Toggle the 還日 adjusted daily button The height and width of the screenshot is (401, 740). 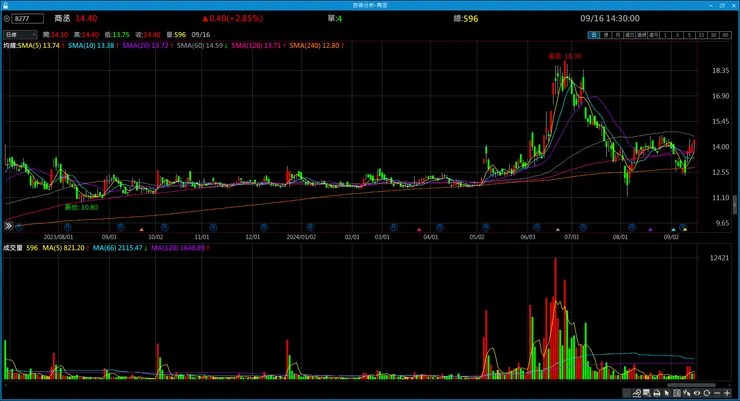click(x=630, y=35)
